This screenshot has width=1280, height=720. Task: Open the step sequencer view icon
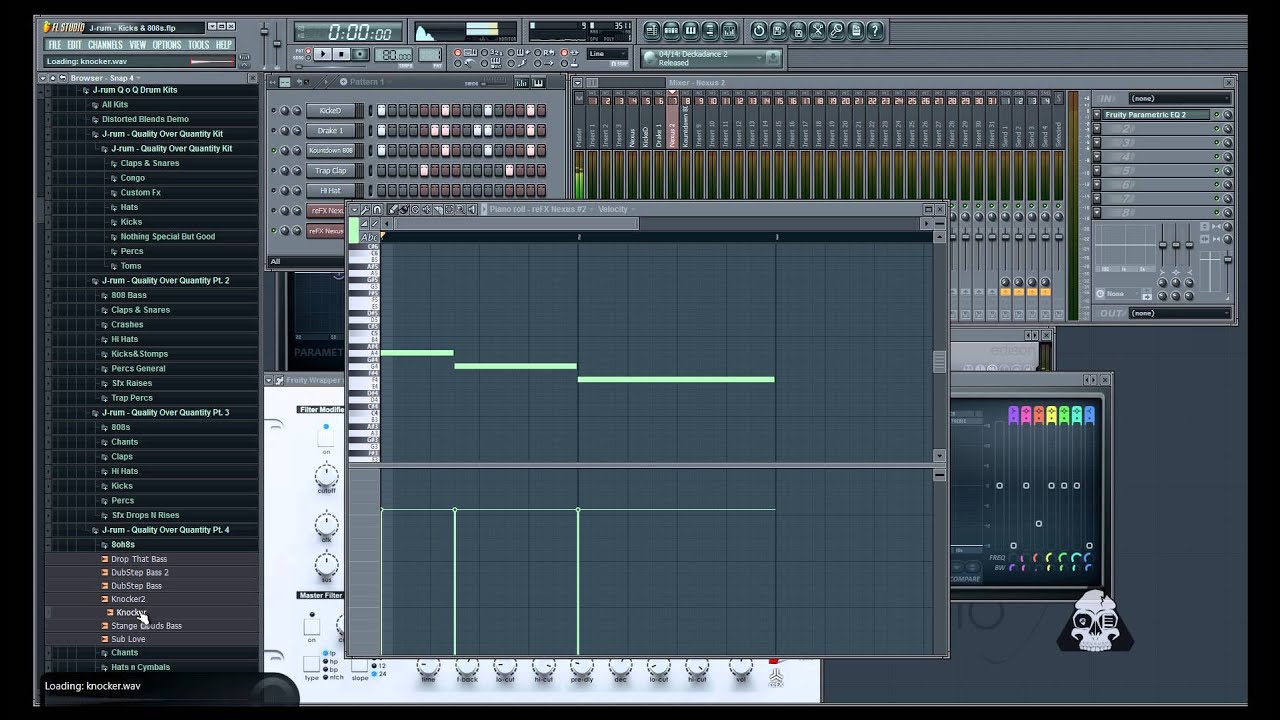tap(671, 31)
